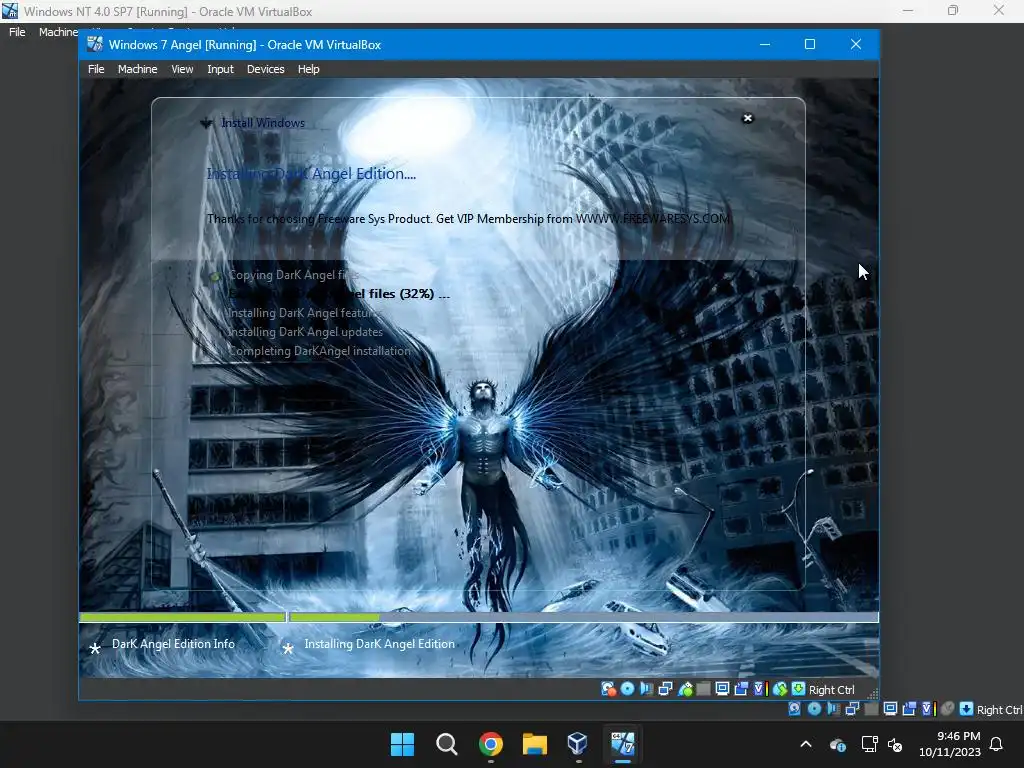This screenshot has width=1024, height=768.
Task: Click virtualization V icon in Windows 7 Angel status bar
Action: click(761, 689)
